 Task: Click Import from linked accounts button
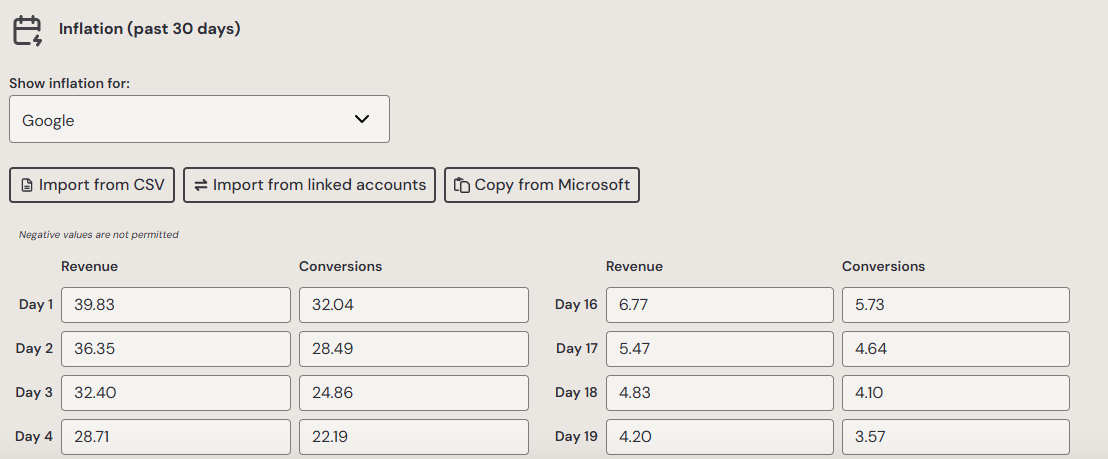click(310, 185)
